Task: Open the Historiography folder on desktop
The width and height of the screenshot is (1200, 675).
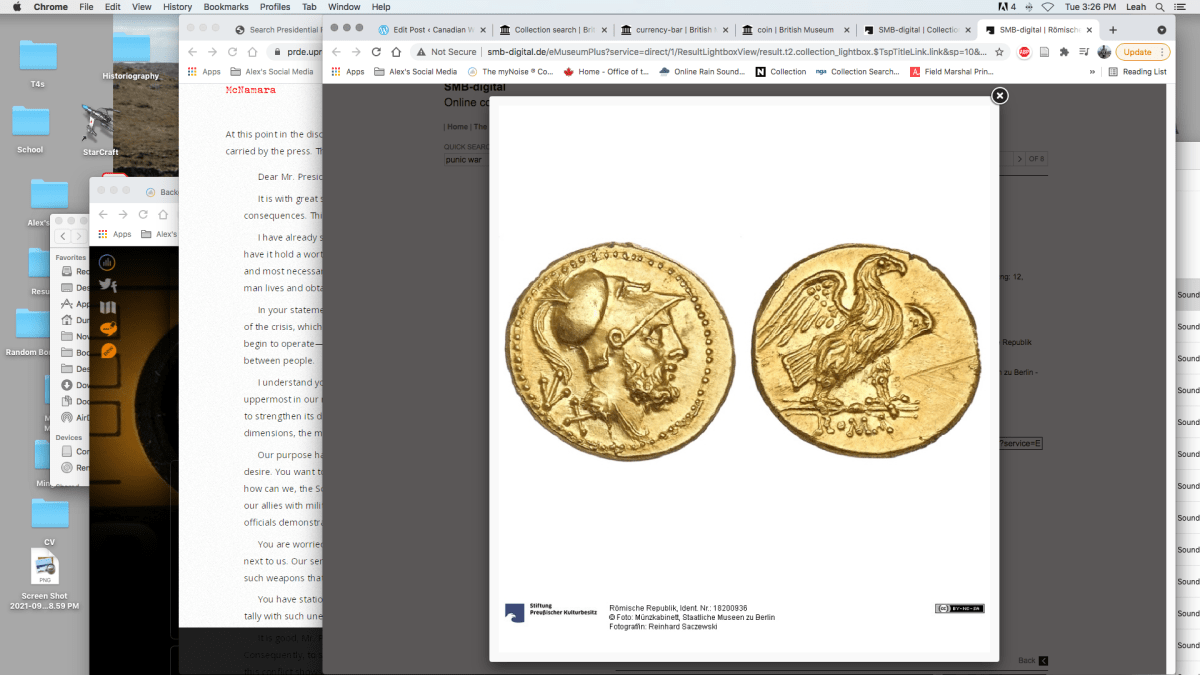Action: click(130, 56)
